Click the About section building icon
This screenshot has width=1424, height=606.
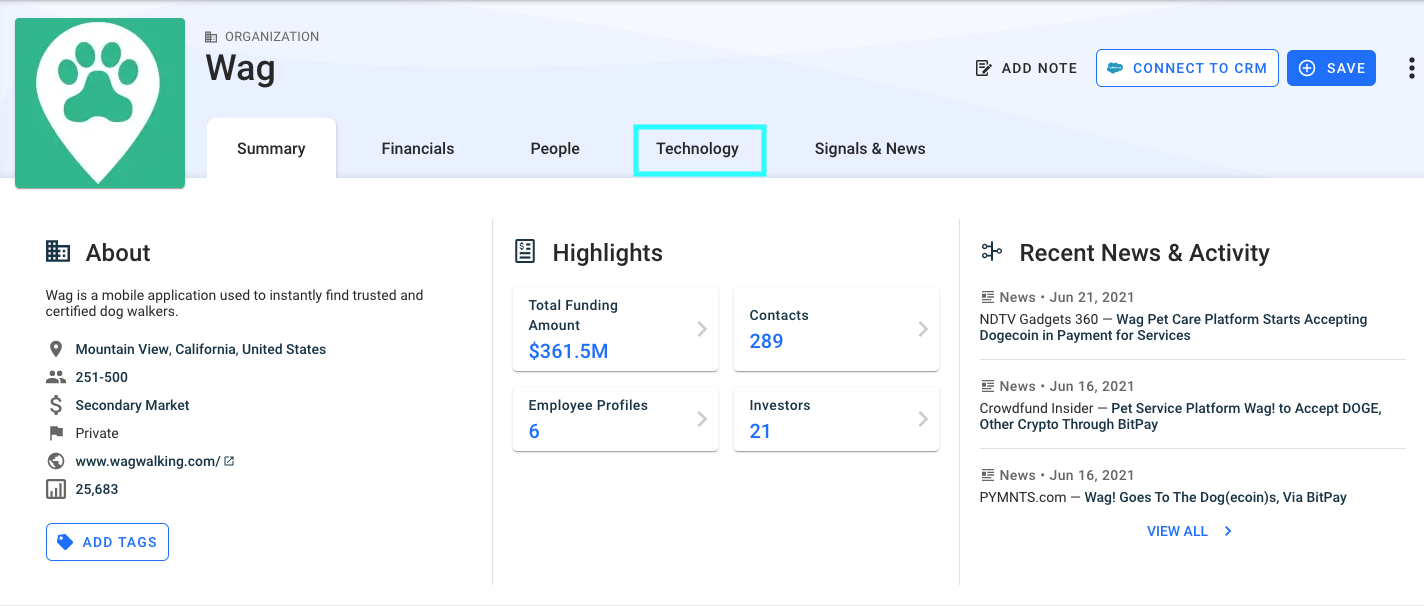[58, 252]
